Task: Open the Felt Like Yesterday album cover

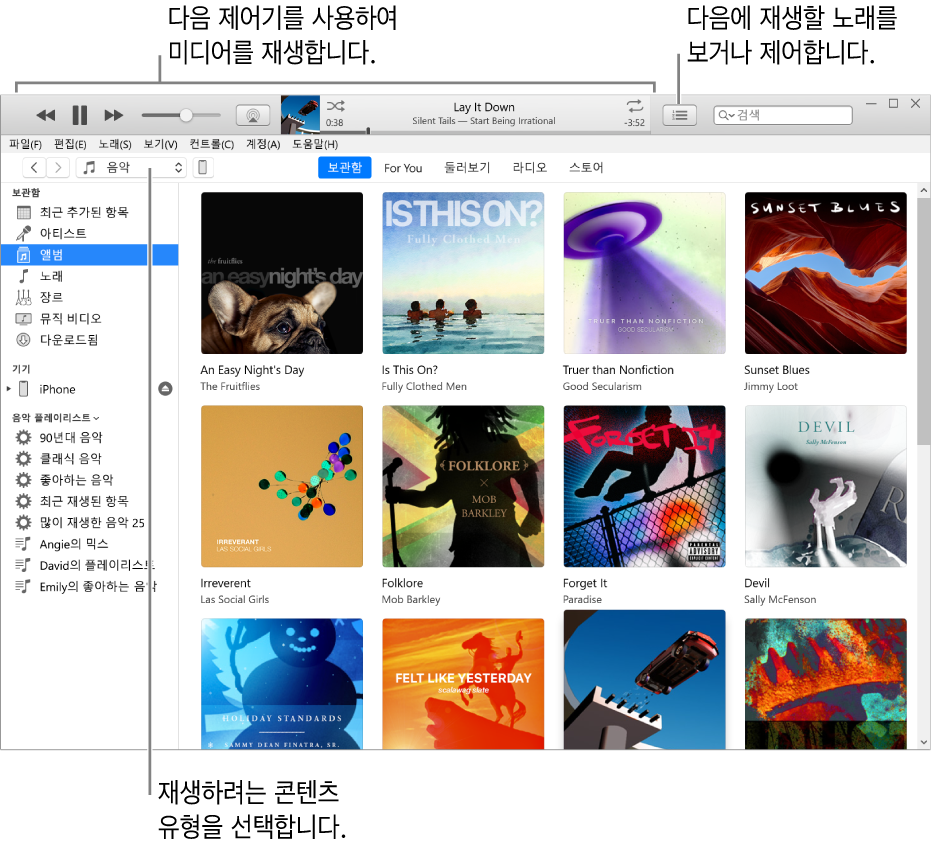Action: pyautogui.click(x=463, y=683)
